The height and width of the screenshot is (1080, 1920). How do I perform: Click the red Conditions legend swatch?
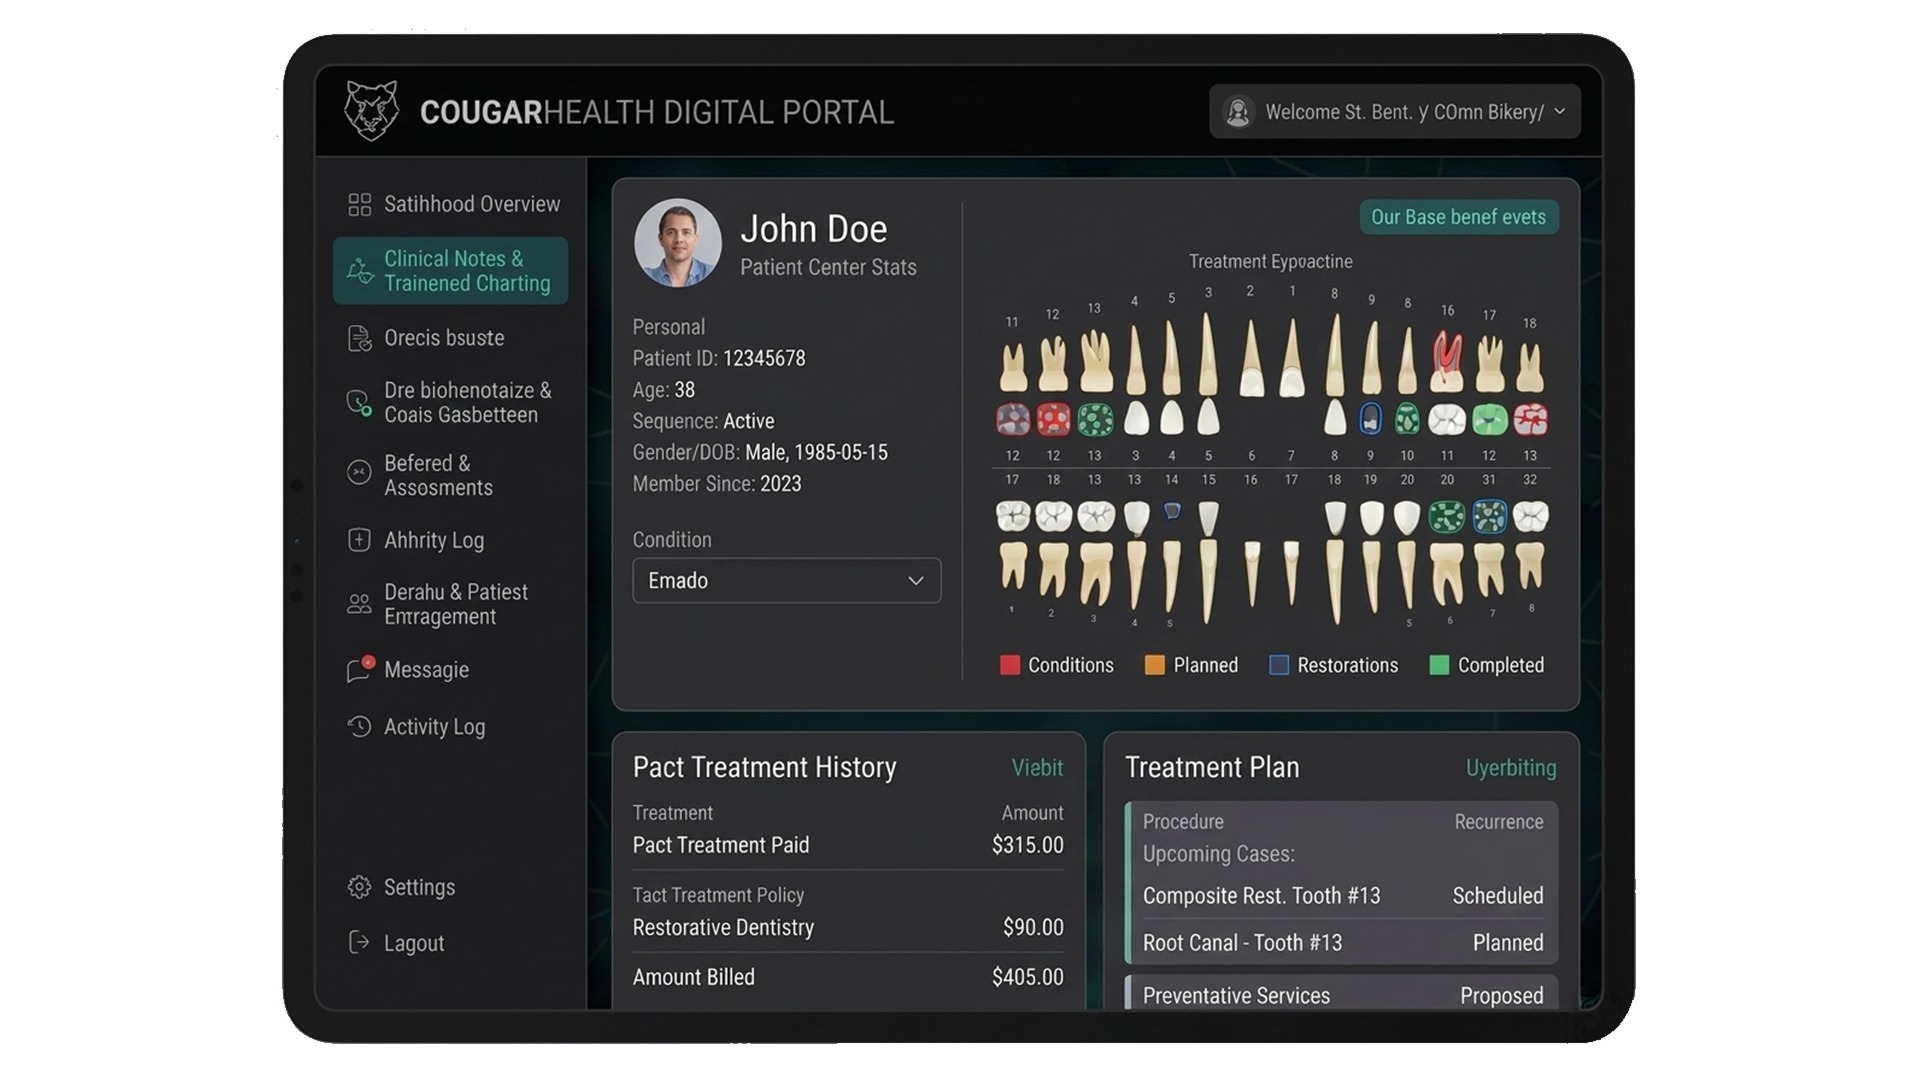point(1010,666)
